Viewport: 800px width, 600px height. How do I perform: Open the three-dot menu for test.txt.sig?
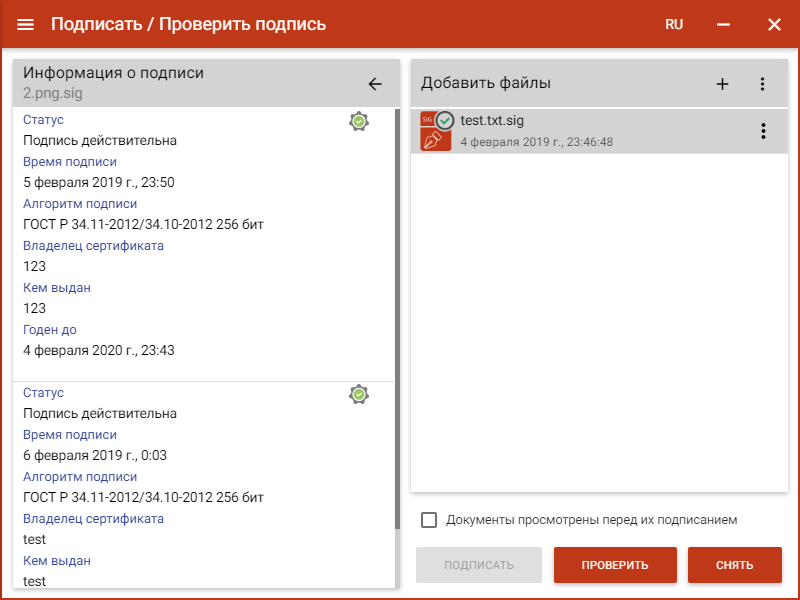tap(763, 131)
